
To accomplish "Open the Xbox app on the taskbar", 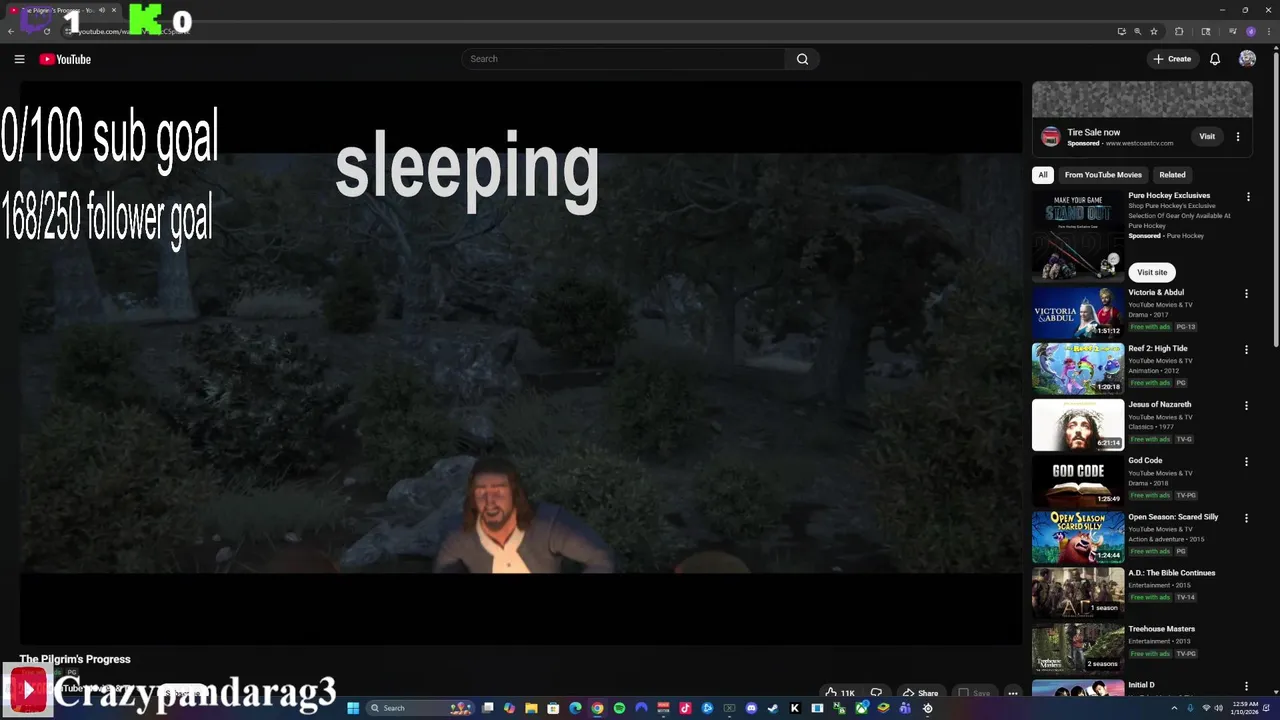I will 861,708.
